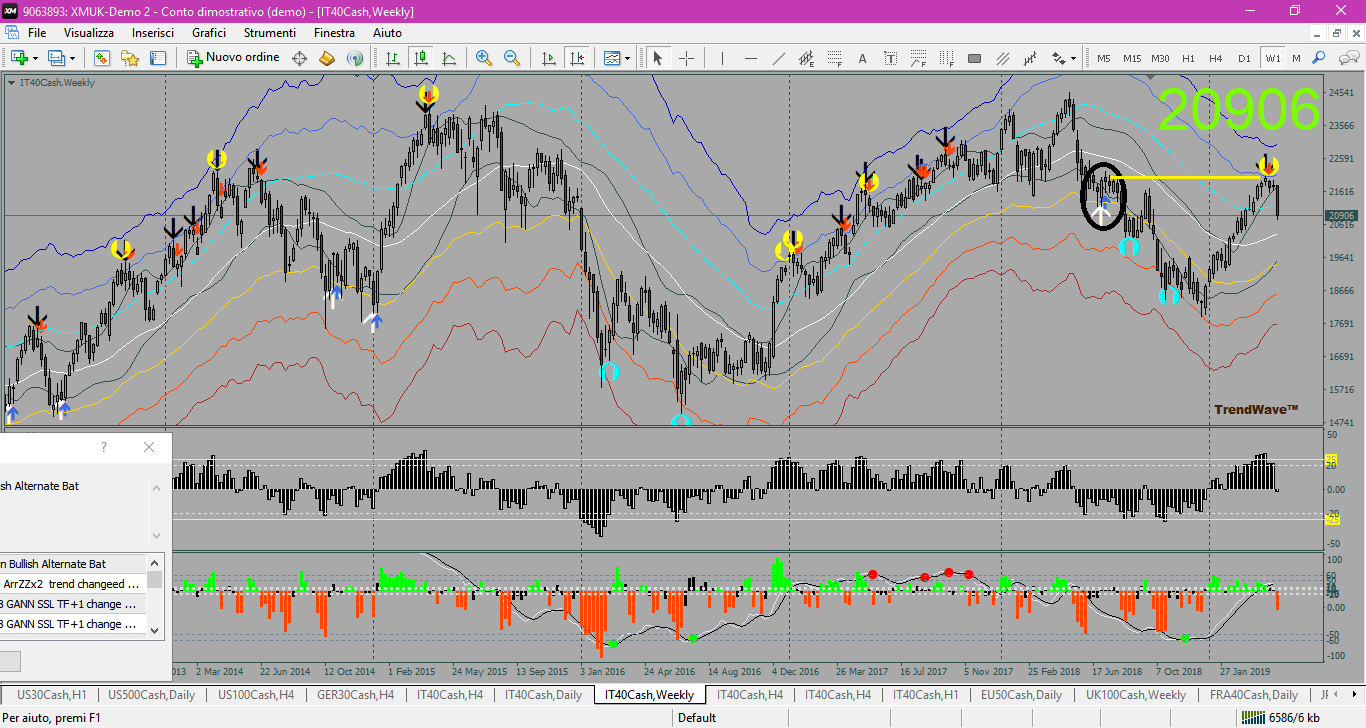Switch to the EU50Cash,Daily chart tab
1366x728 pixels.
pos(1021,694)
